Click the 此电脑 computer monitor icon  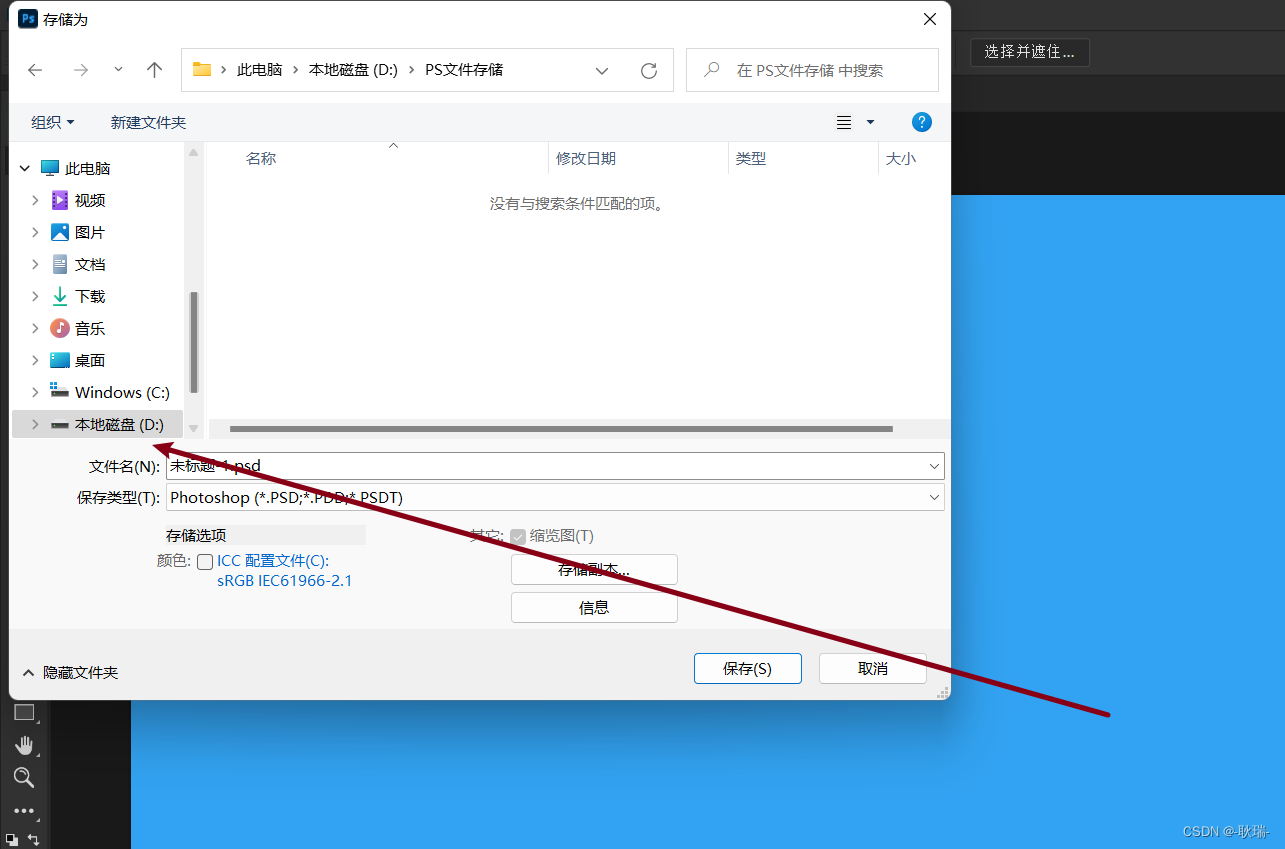50,168
